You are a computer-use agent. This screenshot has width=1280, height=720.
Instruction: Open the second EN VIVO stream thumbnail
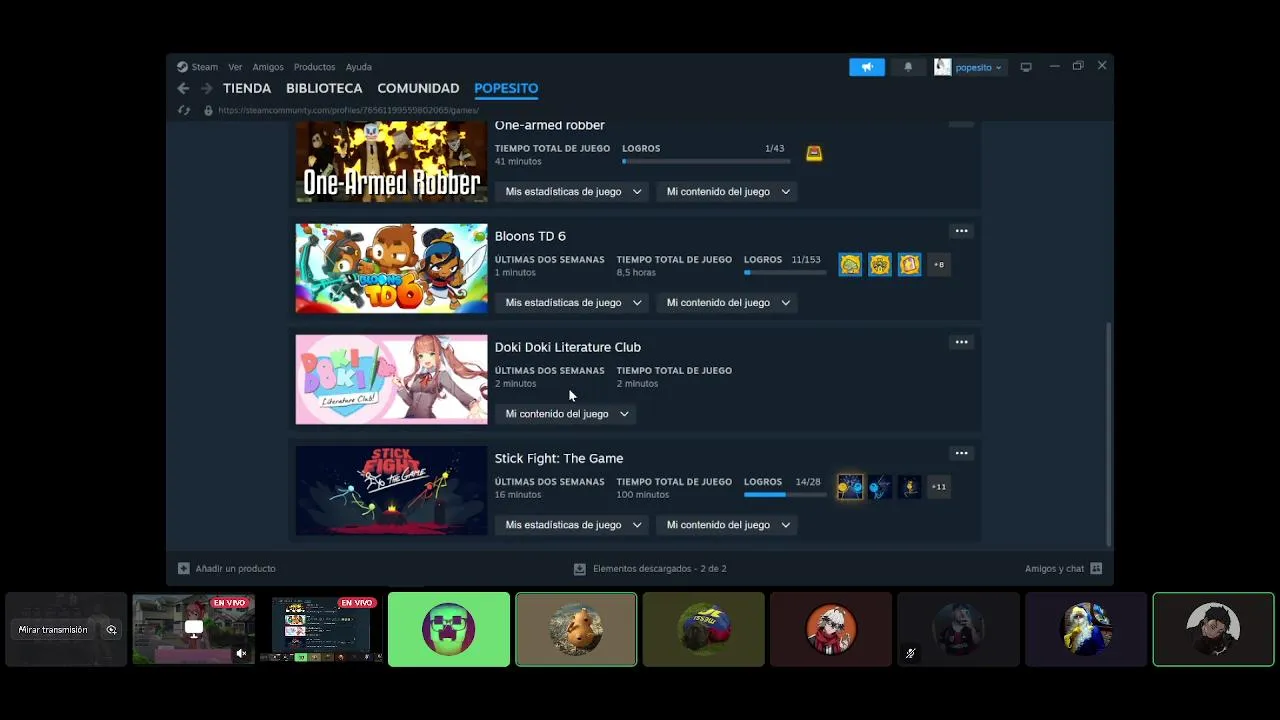pyautogui.click(x=321, y=629)
